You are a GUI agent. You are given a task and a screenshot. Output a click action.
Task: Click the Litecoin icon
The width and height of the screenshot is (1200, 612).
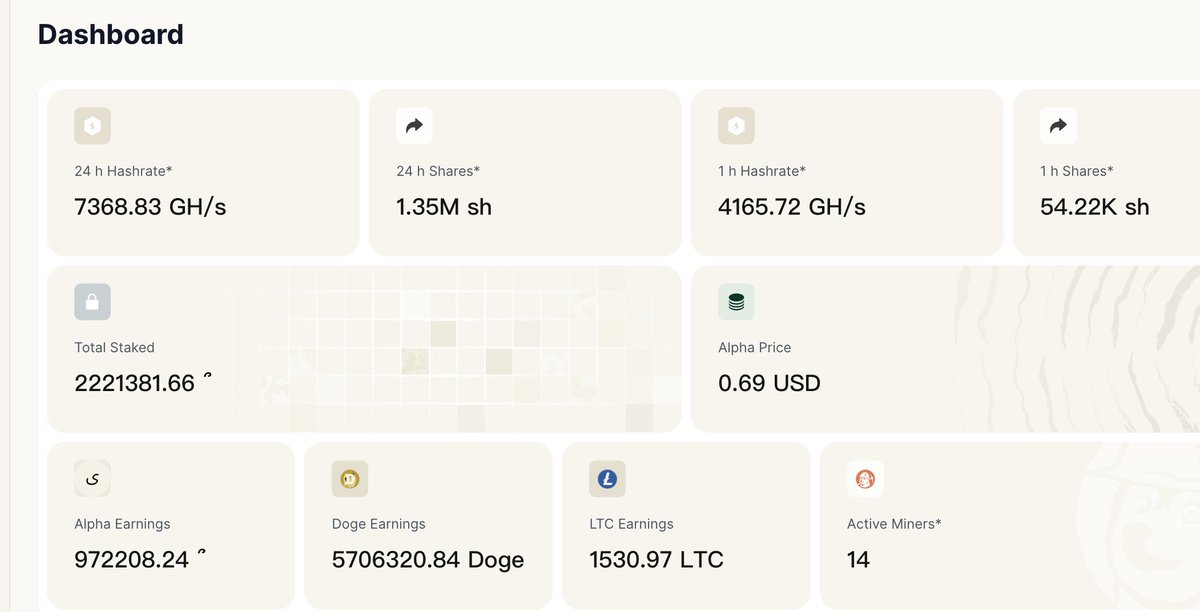pos(607,479)
